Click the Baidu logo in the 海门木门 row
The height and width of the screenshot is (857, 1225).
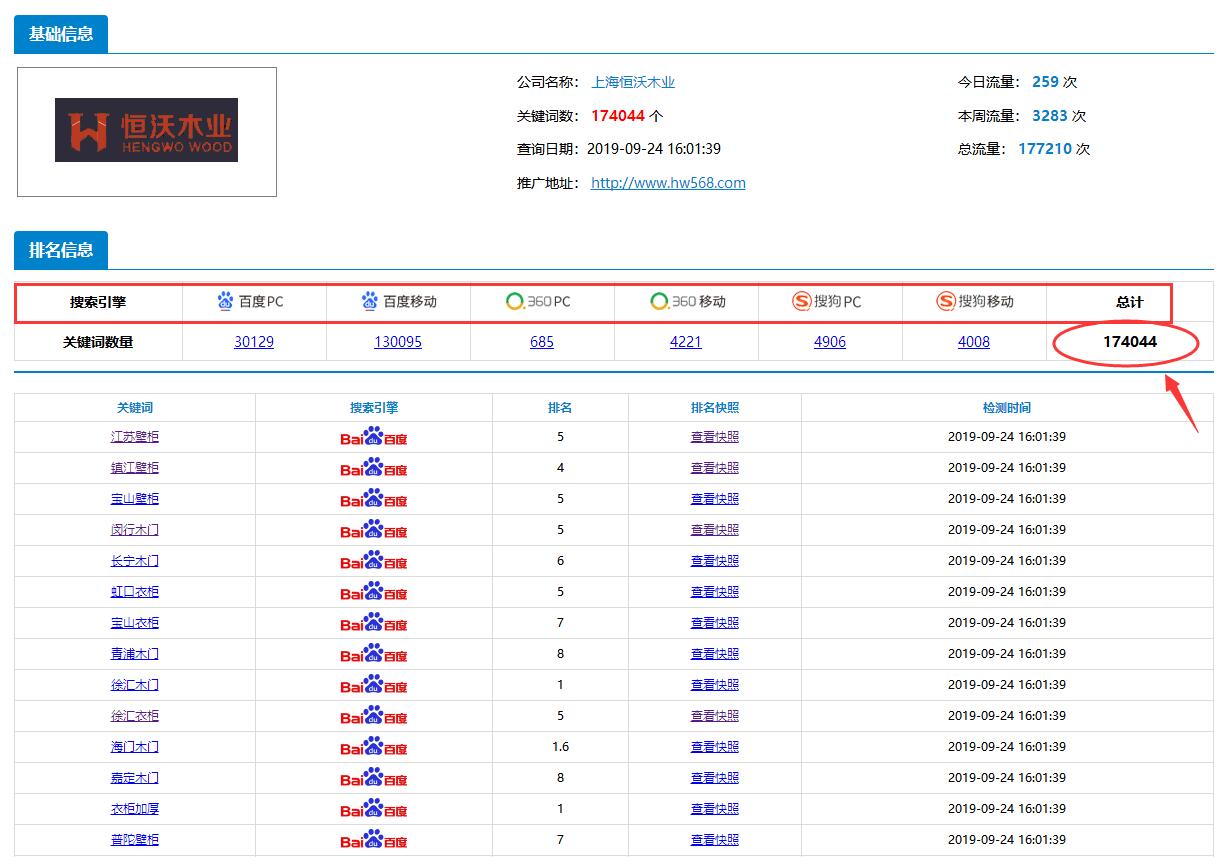374,747
